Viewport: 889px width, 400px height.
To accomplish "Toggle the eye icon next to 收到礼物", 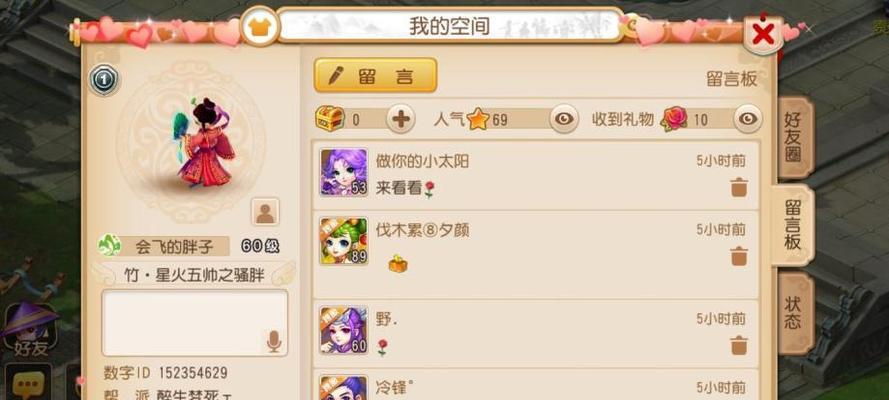I will point(748,118).
